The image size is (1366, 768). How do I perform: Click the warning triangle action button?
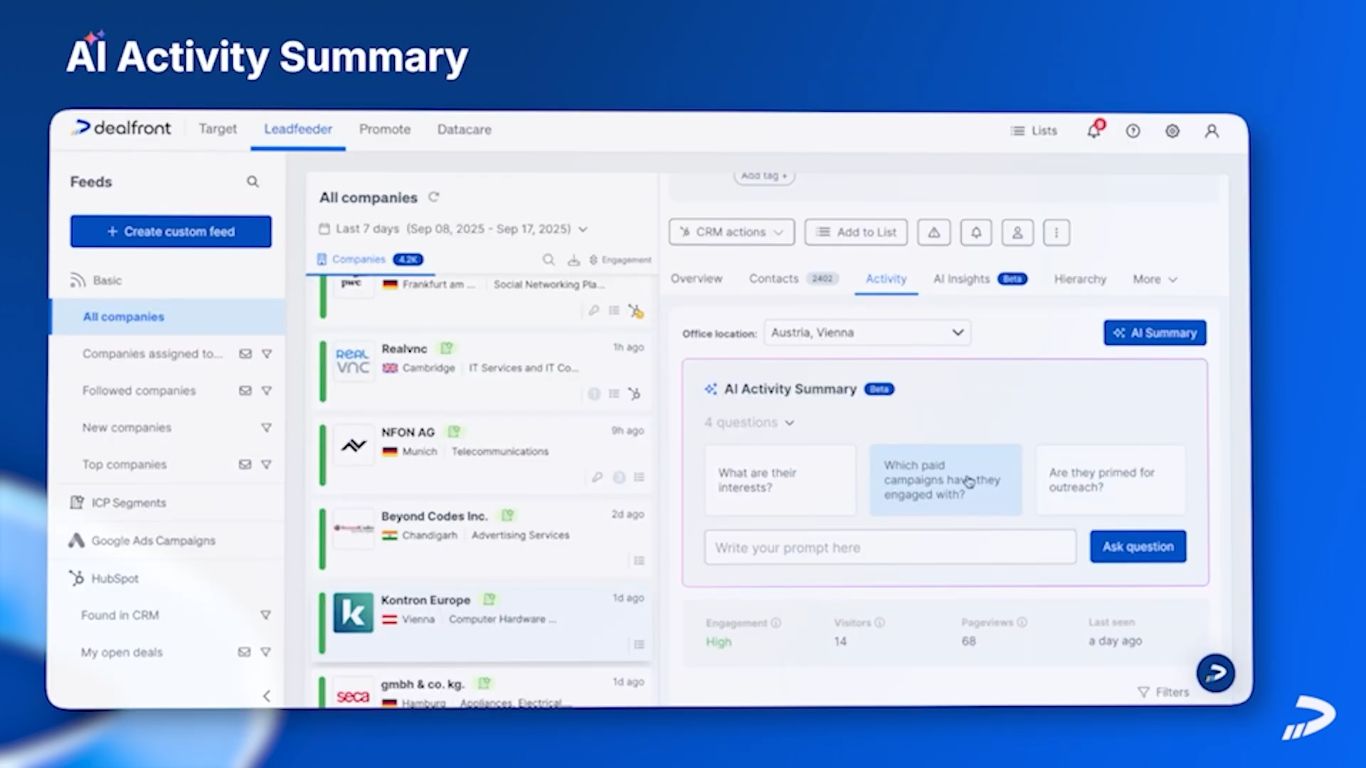(x=934, y=232)
